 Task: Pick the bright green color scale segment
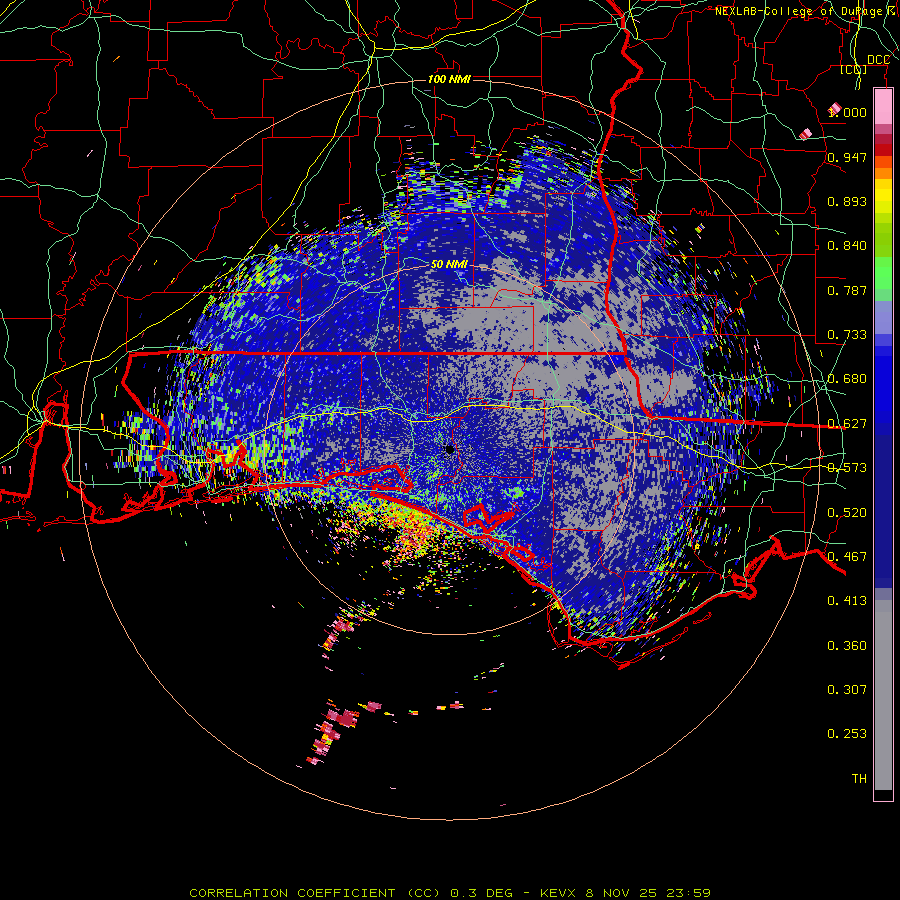[883, 273]
